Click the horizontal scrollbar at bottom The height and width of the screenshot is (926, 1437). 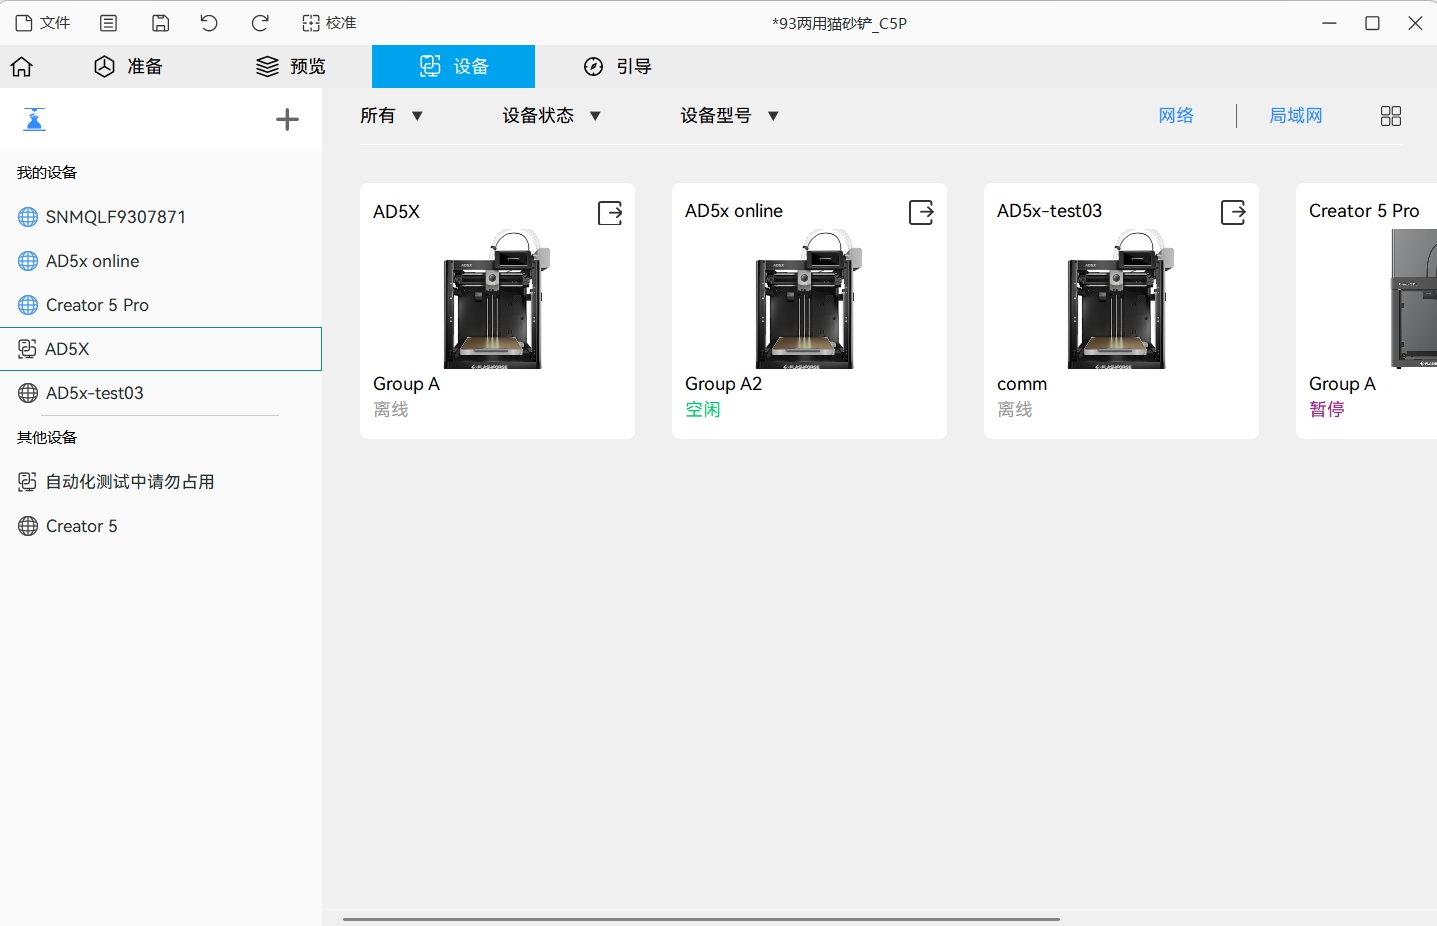701,918
